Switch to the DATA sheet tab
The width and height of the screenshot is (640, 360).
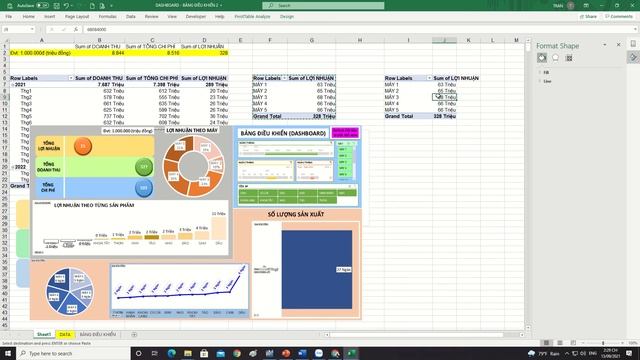tap(65, 334)
